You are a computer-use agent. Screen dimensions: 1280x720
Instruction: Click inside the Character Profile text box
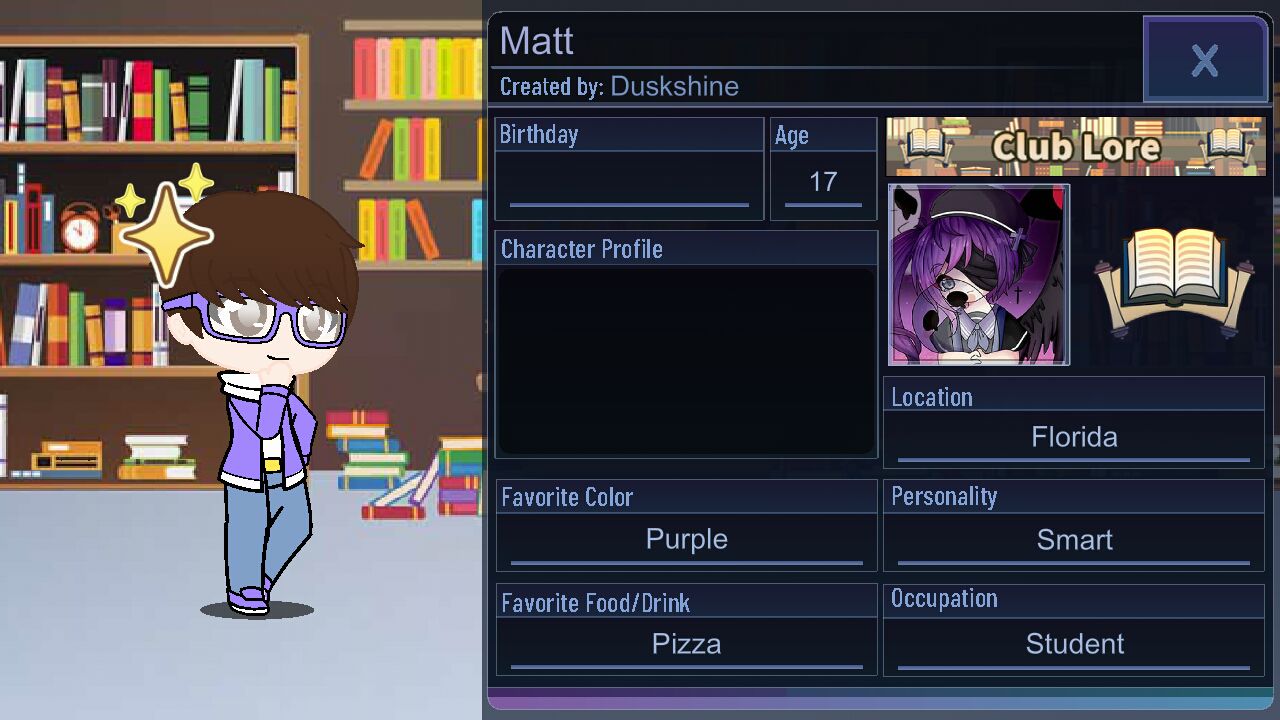tap(686, 361)
